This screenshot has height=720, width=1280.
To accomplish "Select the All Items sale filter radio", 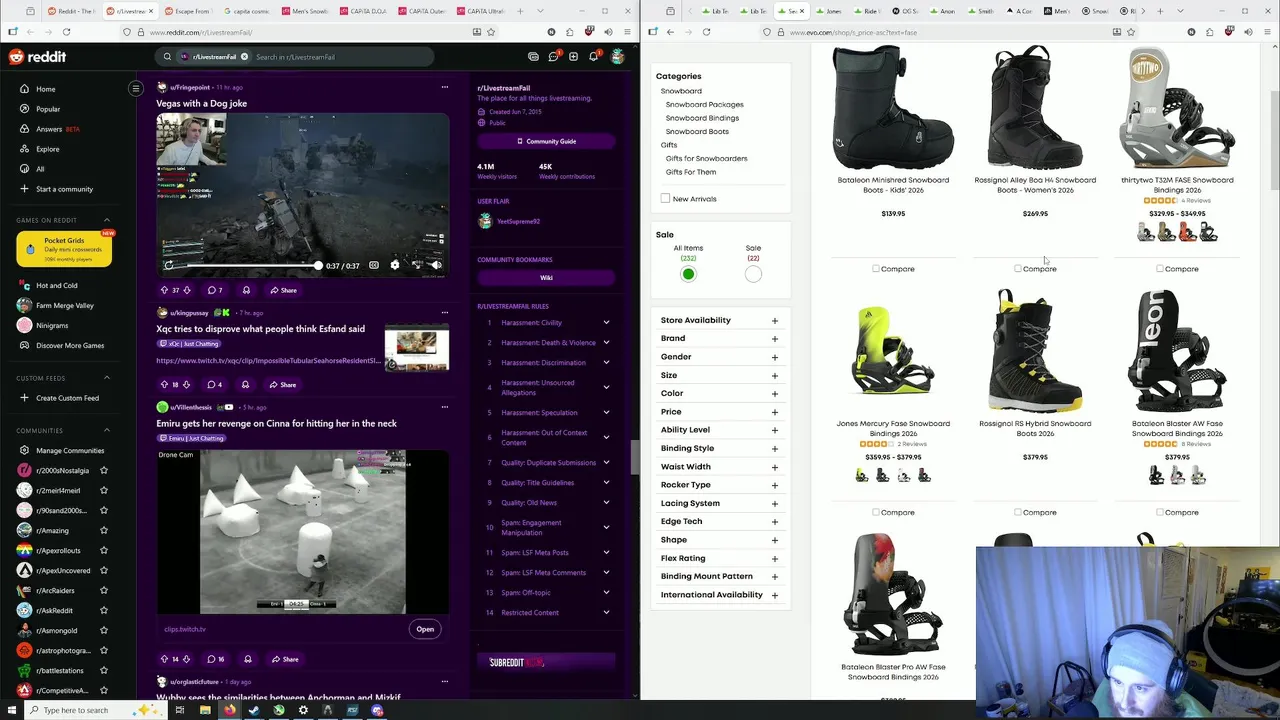I will point(688,274).
